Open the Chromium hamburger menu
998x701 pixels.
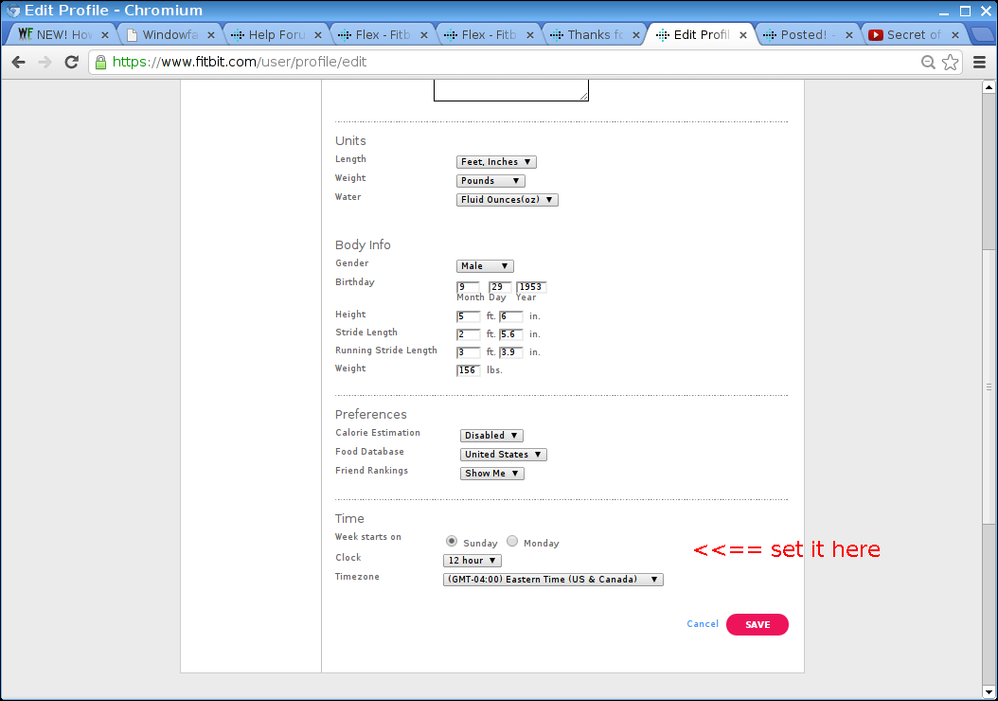980,62
